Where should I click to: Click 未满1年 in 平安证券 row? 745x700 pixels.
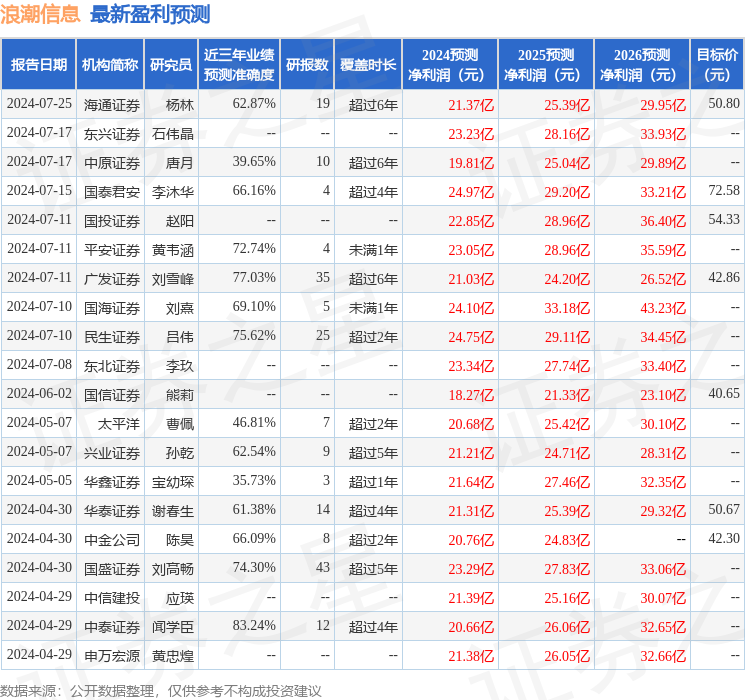(x=373, y=250)
